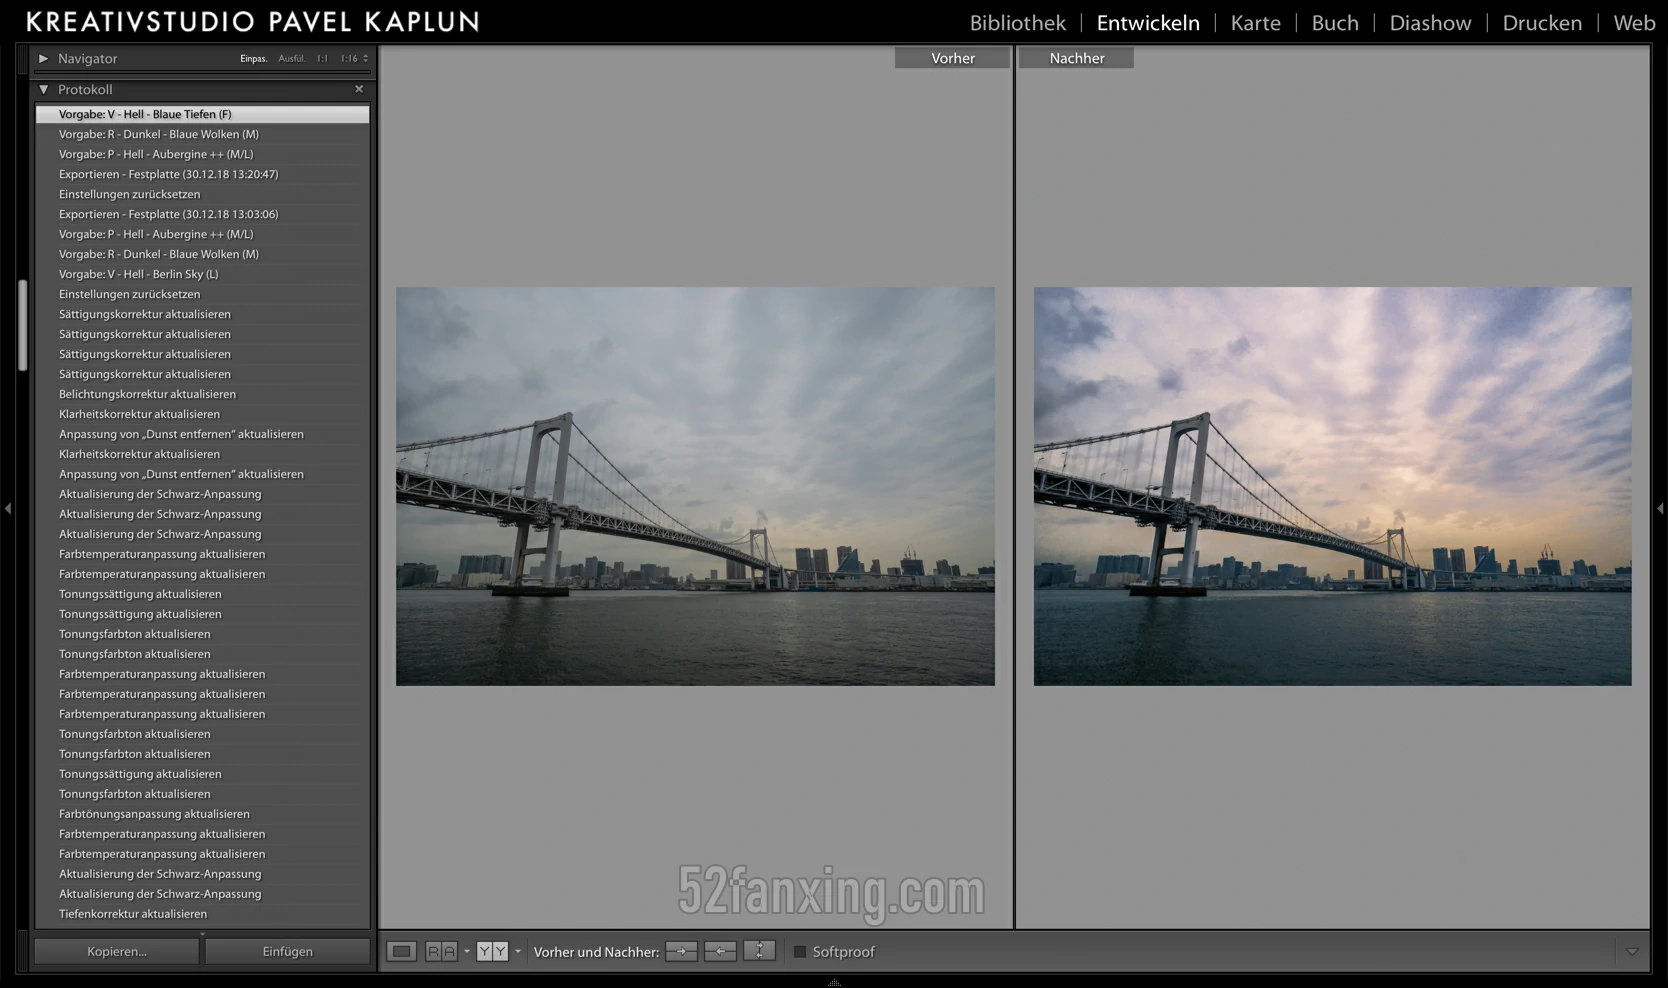Select the R|A reference view icon
This screenshot has width=1668, height=988.
(x=441, y=951)
